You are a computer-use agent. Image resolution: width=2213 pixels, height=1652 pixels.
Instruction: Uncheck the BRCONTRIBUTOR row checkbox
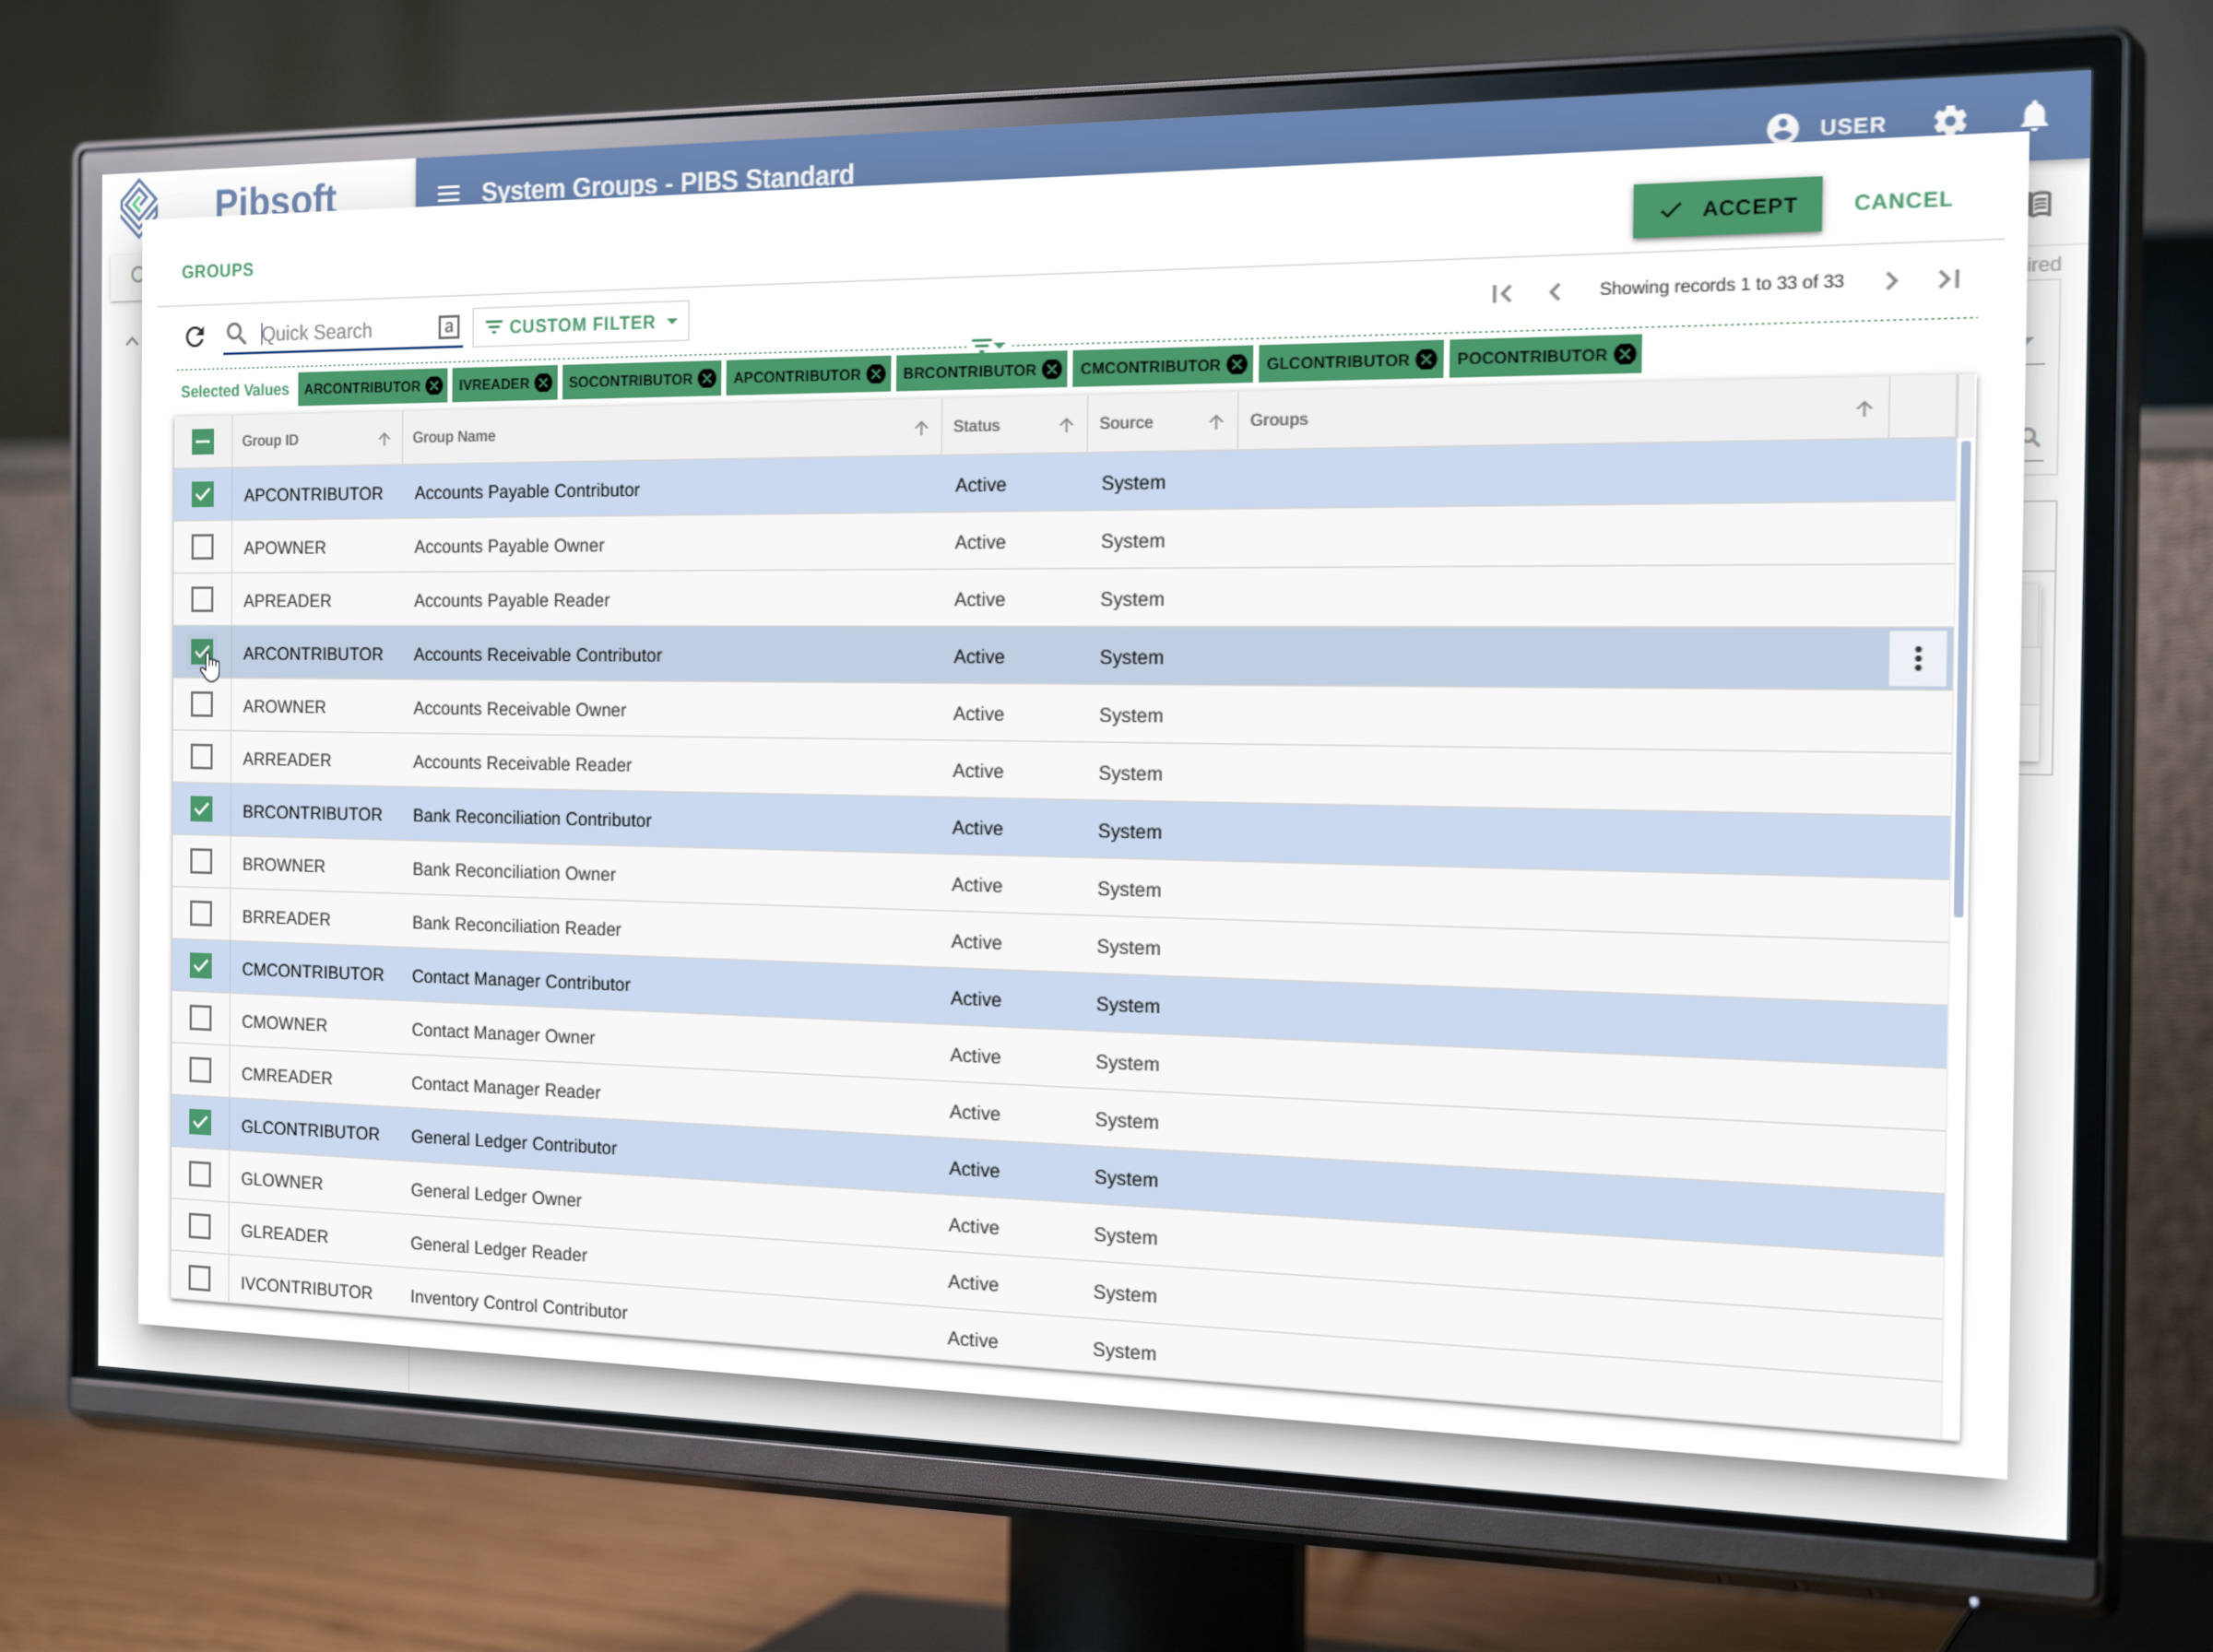click(x=201, y=809)
